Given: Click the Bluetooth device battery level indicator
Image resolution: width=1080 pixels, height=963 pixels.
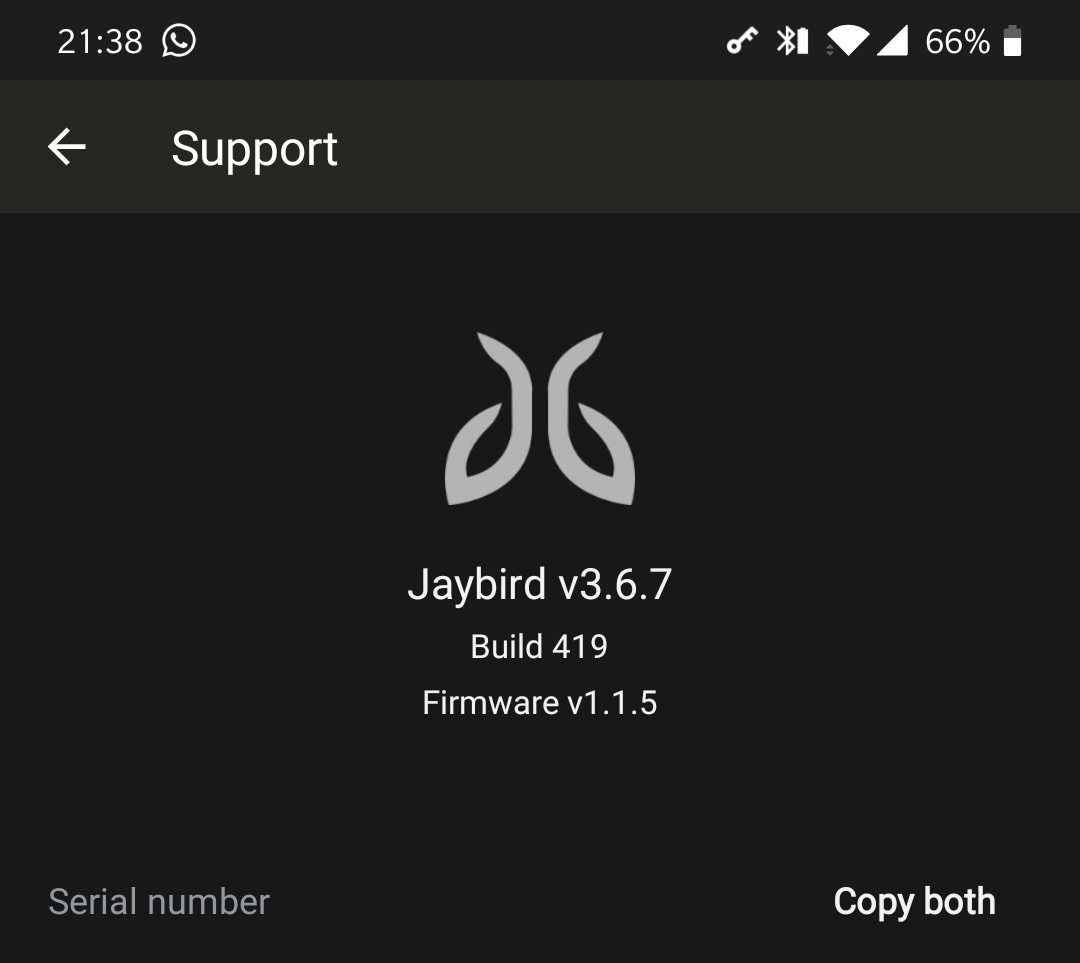Looking at the screenshot, I should tap(802, 41).
